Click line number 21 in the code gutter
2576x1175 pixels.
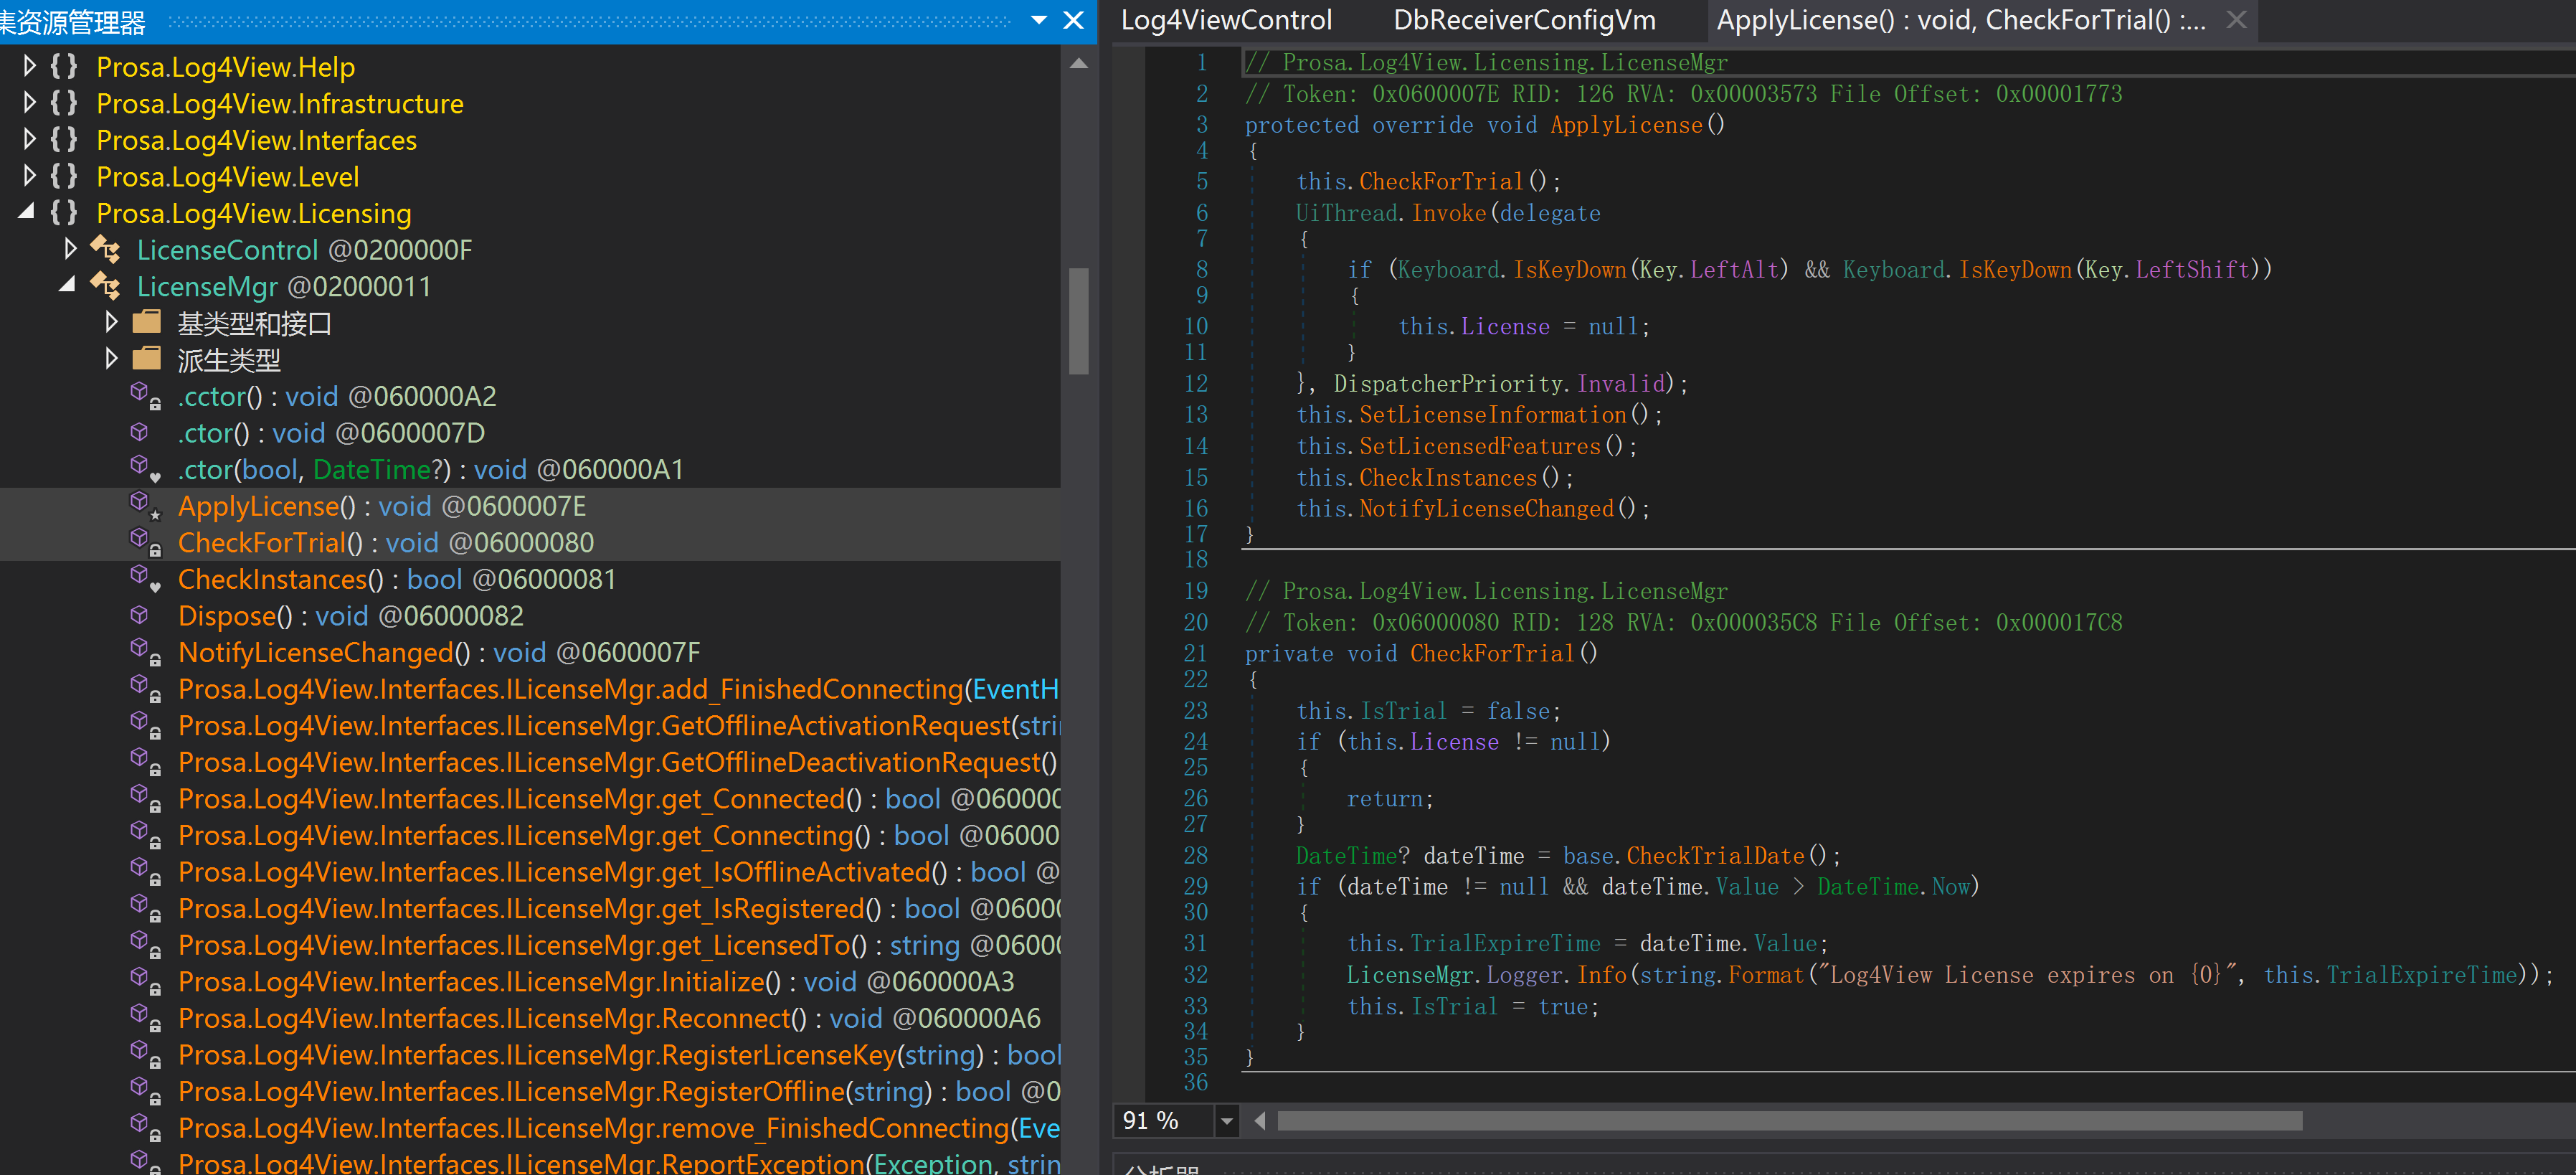click(x=1195, y=653)
